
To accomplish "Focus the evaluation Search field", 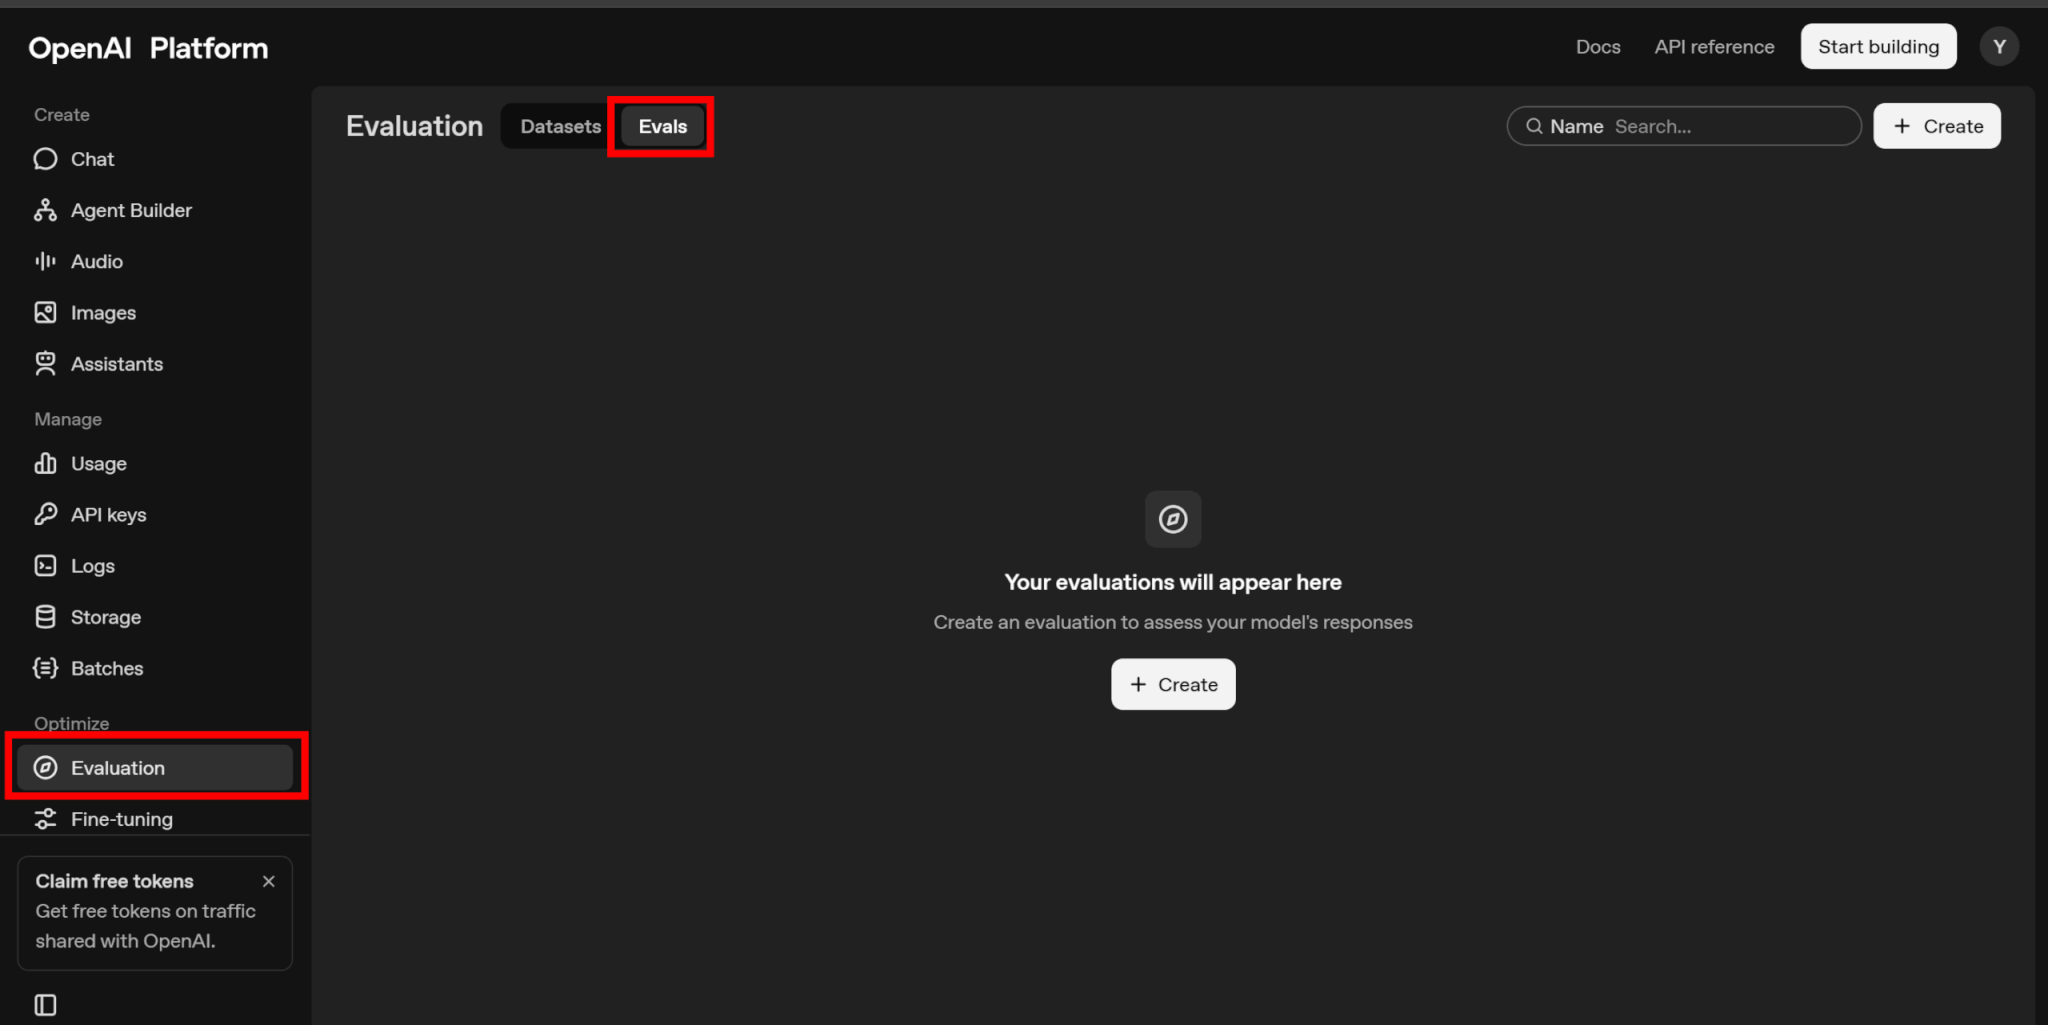I will point(1730,127).
